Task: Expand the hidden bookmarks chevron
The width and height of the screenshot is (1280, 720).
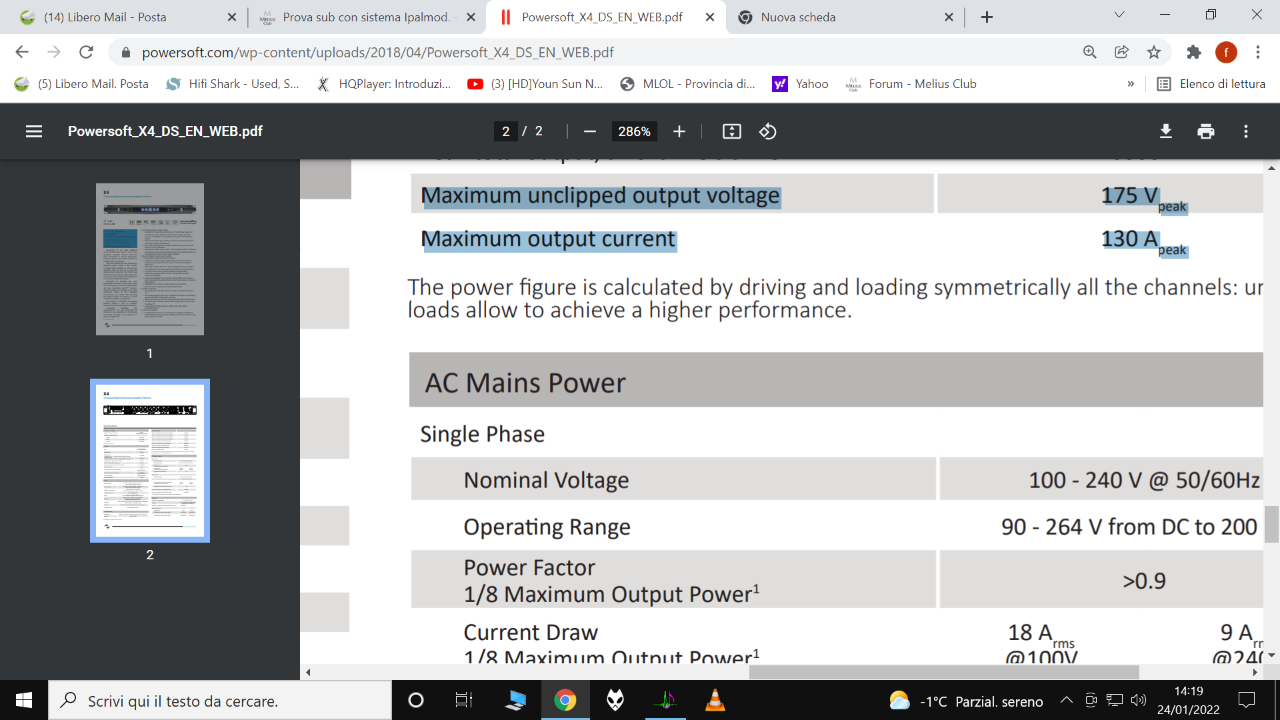Action: click(1131, 84)
